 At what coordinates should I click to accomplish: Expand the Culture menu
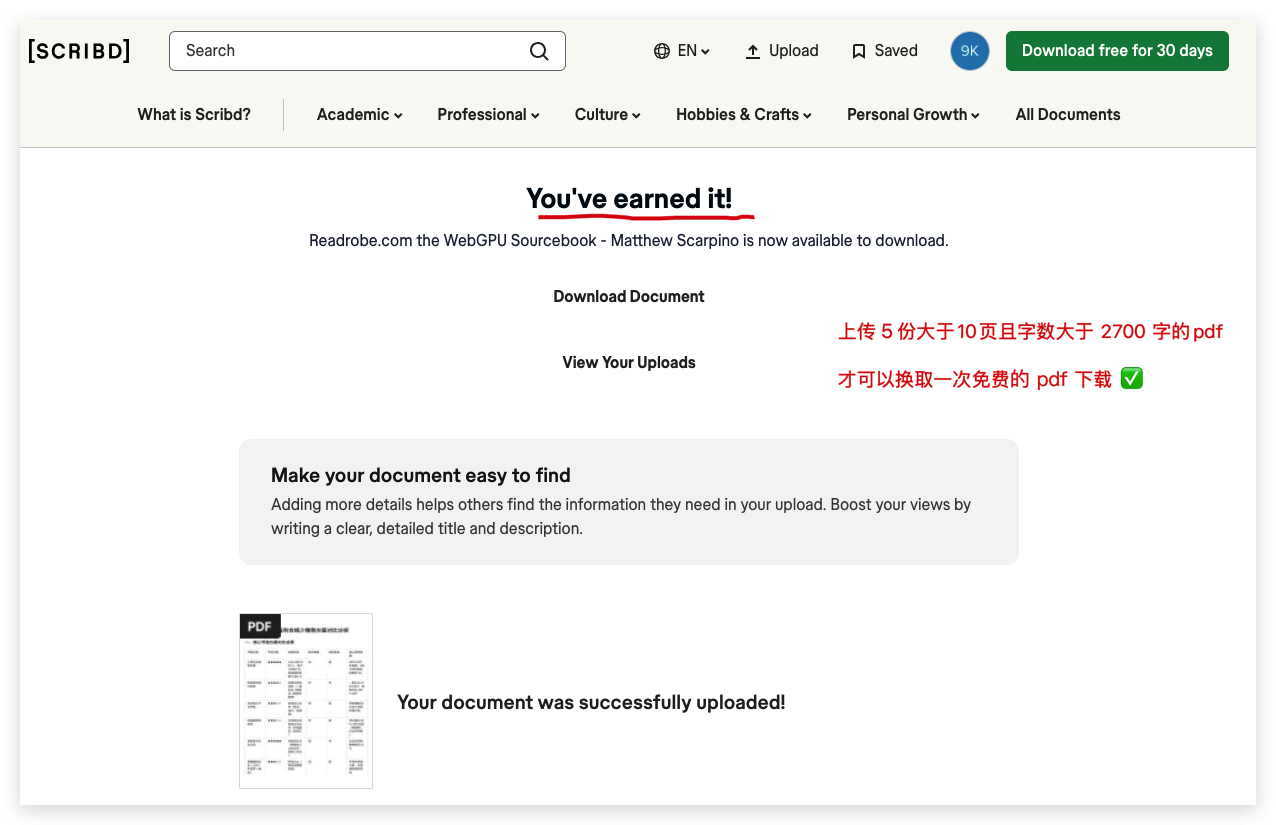[x=608, y=115]
